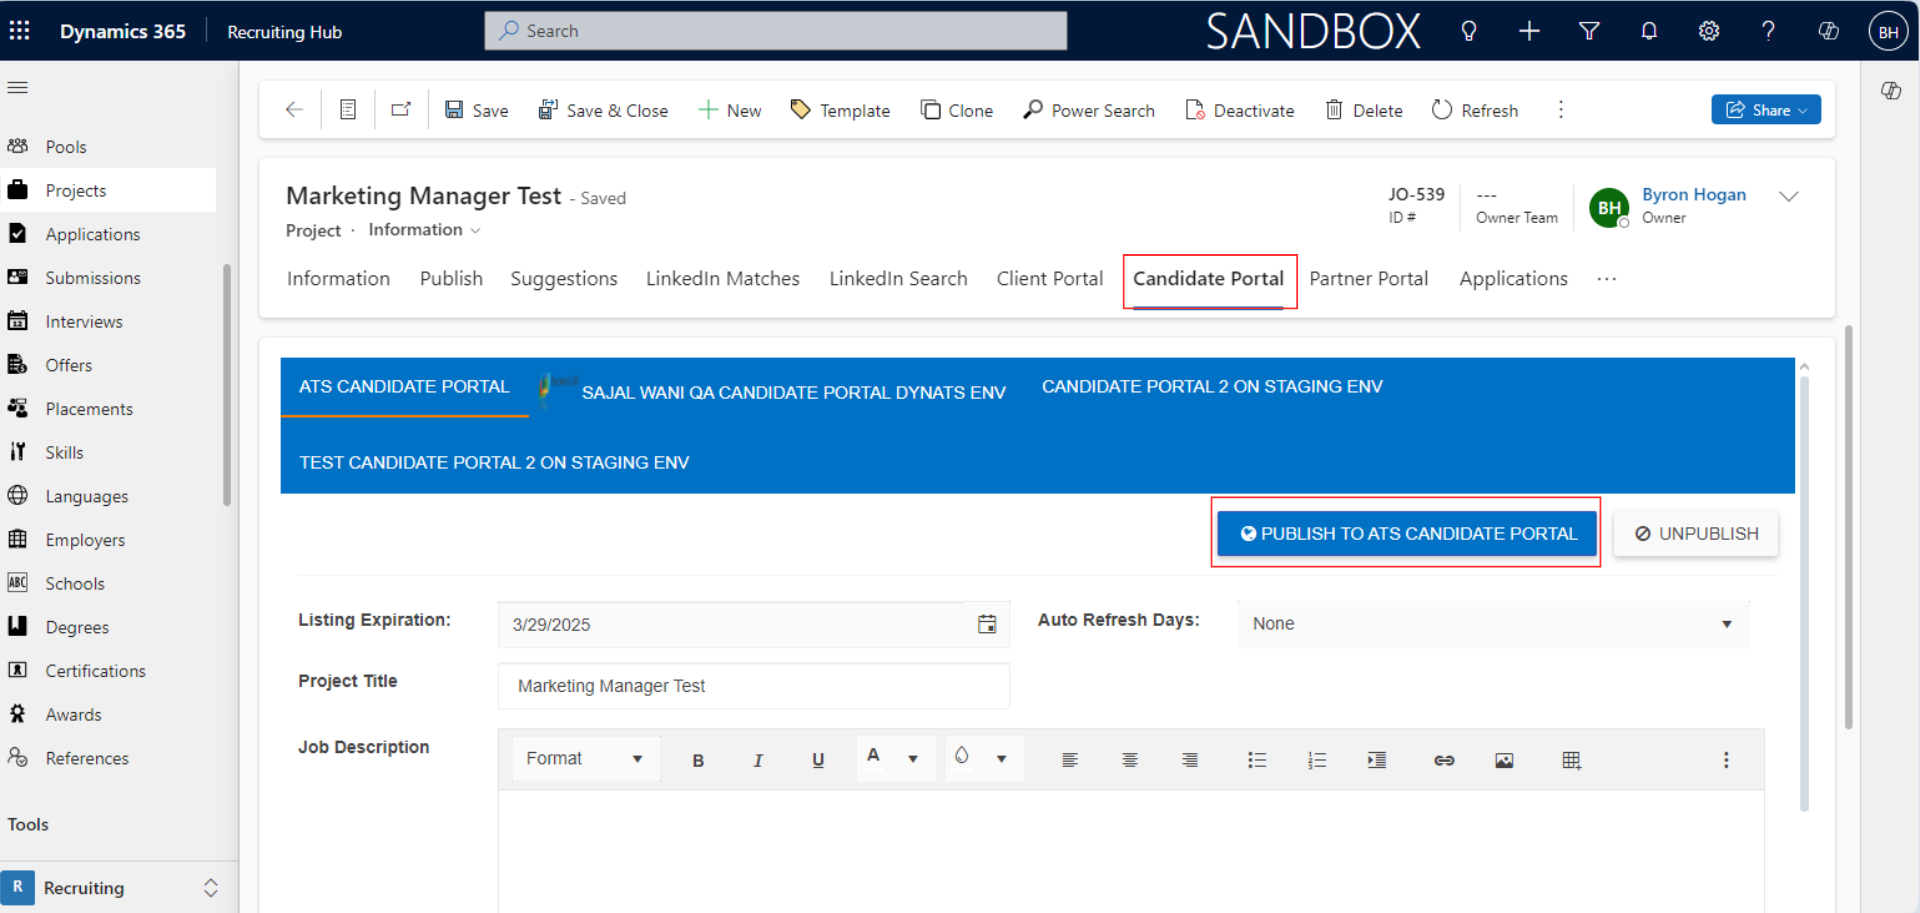Open Share button dropdown

click(1766, 110)
